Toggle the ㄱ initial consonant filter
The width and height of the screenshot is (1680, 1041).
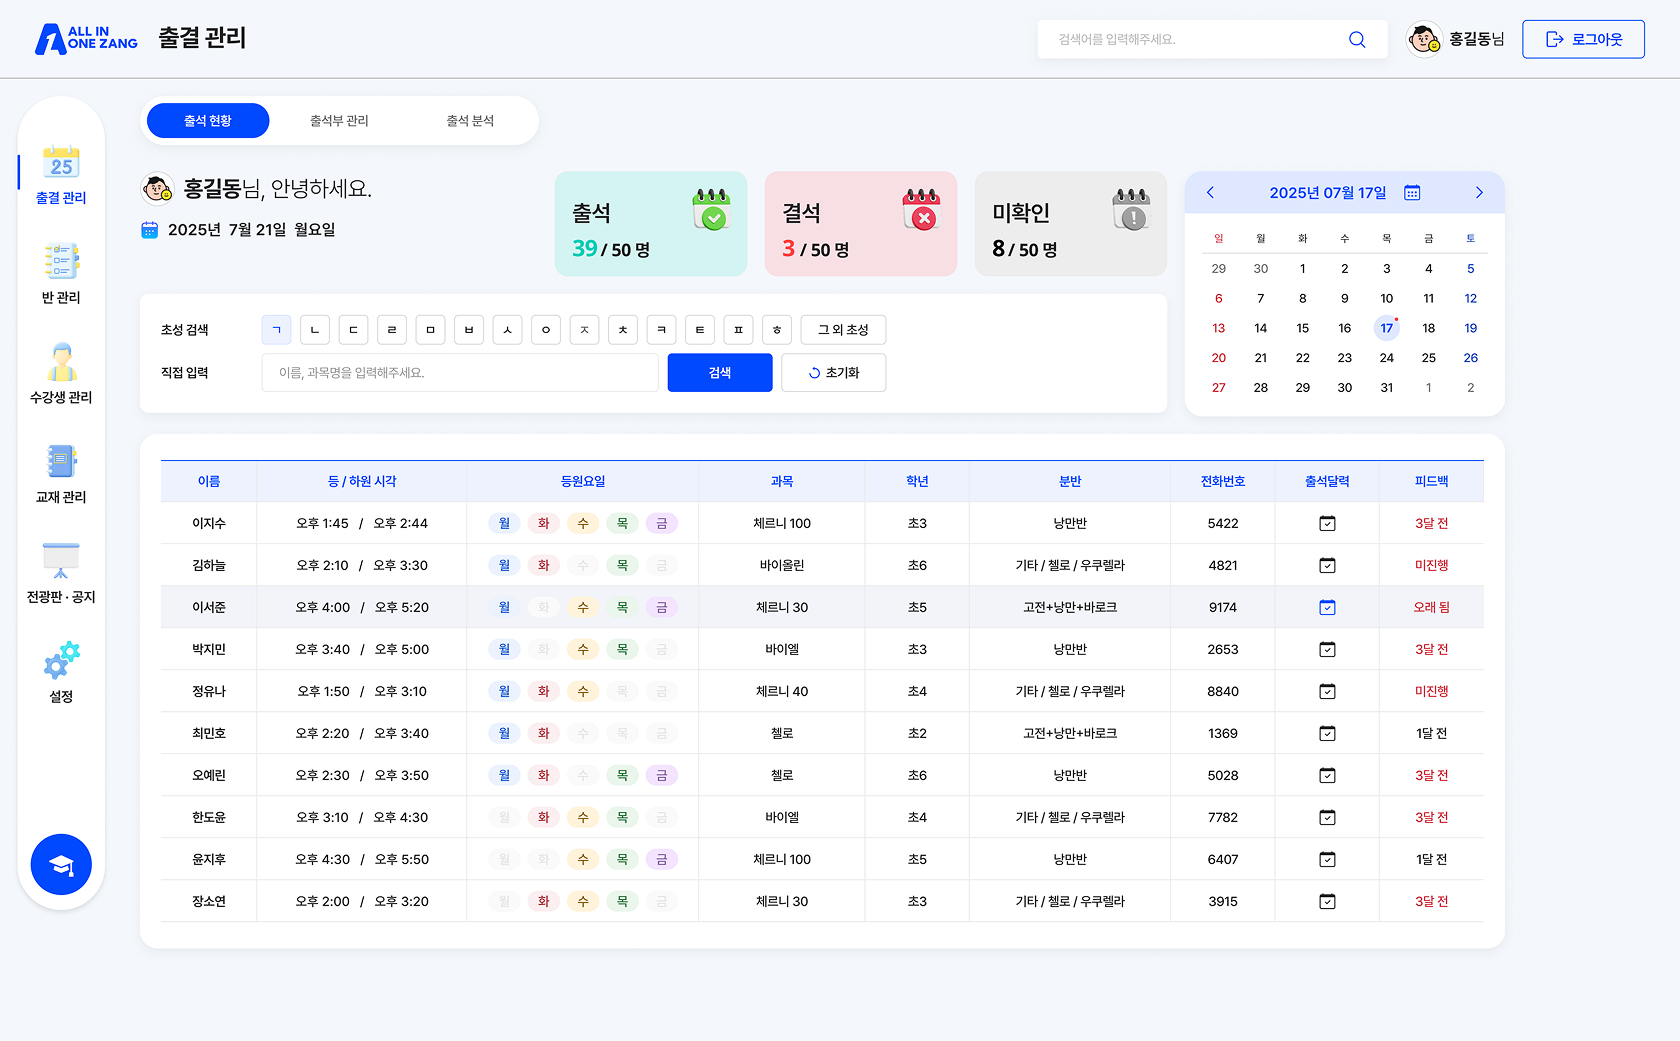(277, 330)
